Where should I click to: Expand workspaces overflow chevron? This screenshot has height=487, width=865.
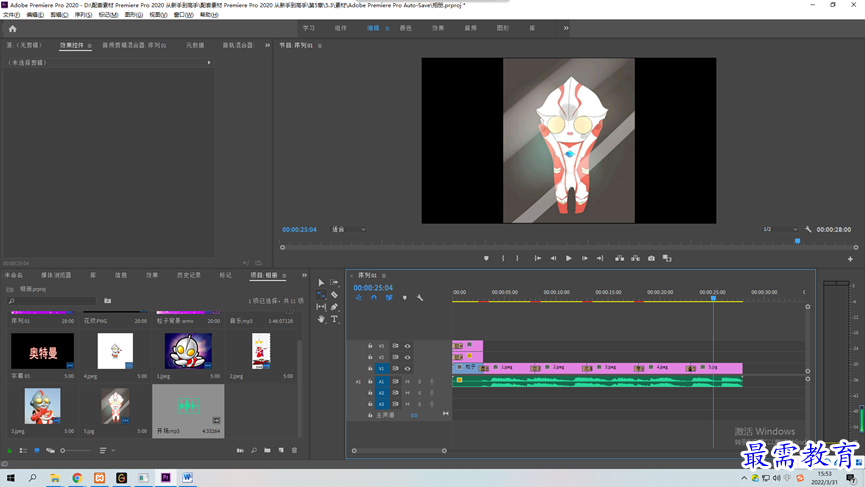pyautogui.click(x=566, y=28)
